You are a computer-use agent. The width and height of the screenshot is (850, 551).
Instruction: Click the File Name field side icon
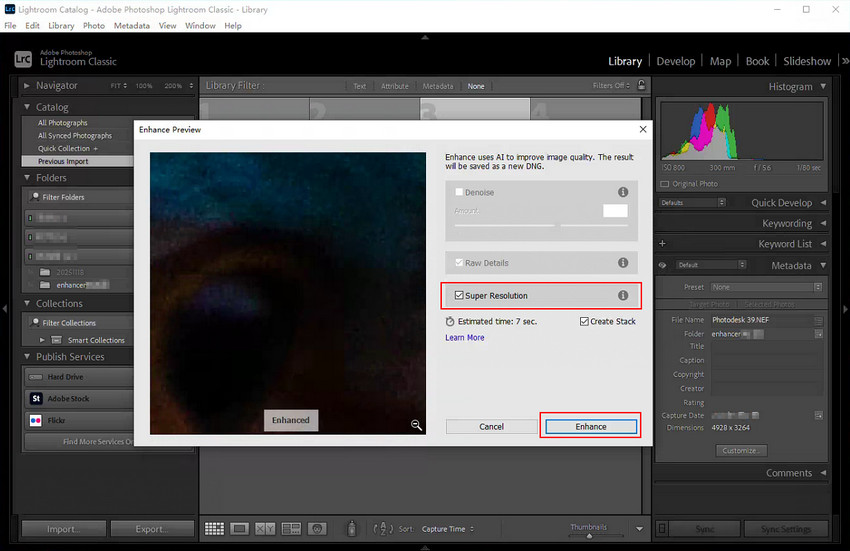tap(818, 321)
